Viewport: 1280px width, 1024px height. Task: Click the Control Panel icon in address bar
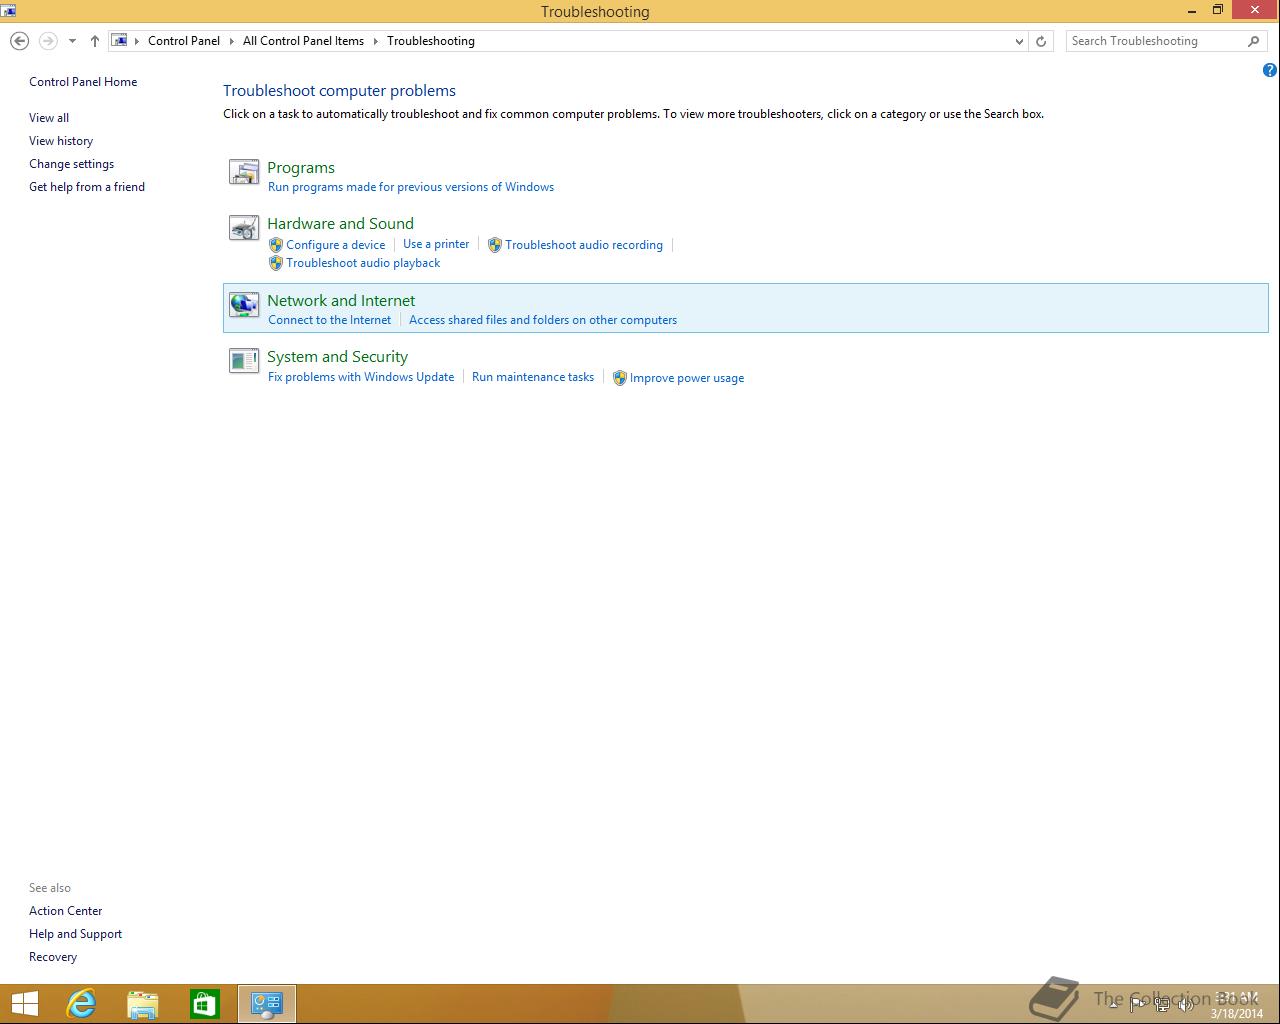pos(119,41)
